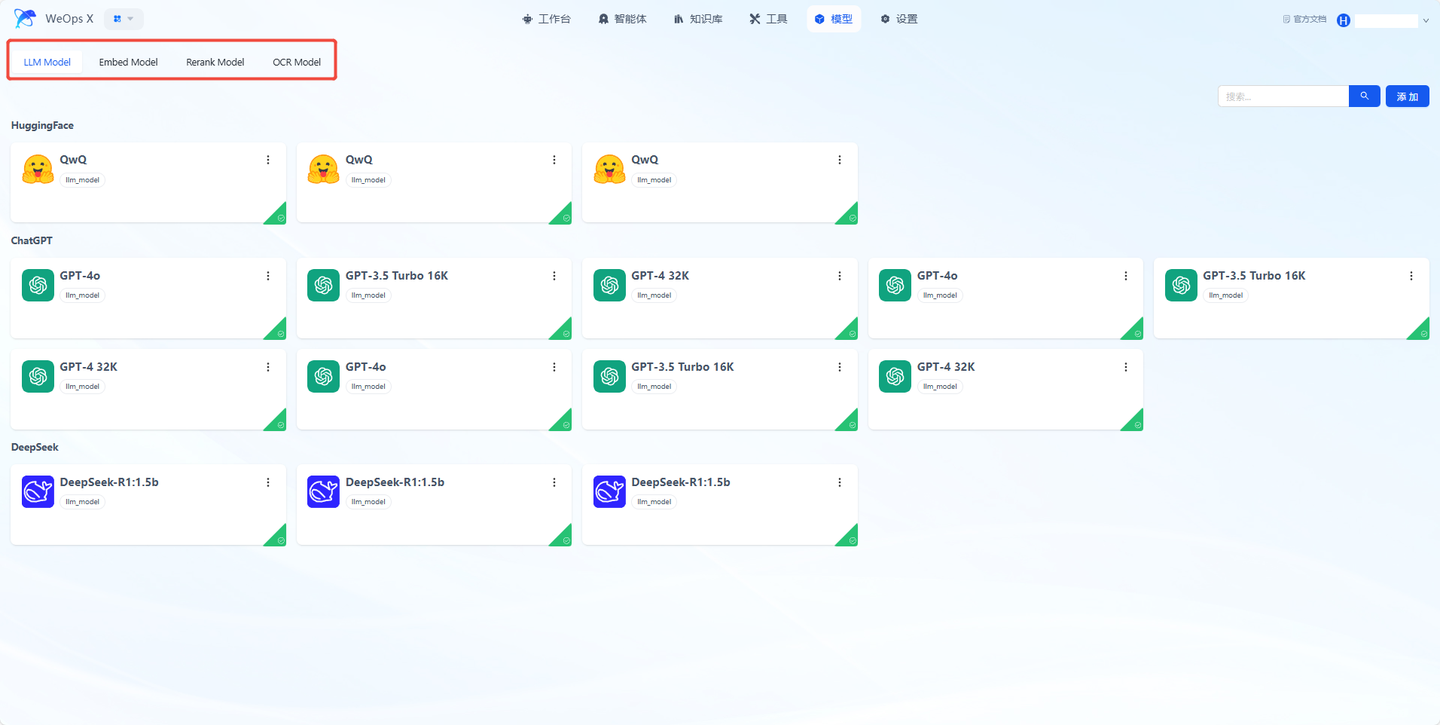Select the 模型 models nav item

click(x=834, y=19)
